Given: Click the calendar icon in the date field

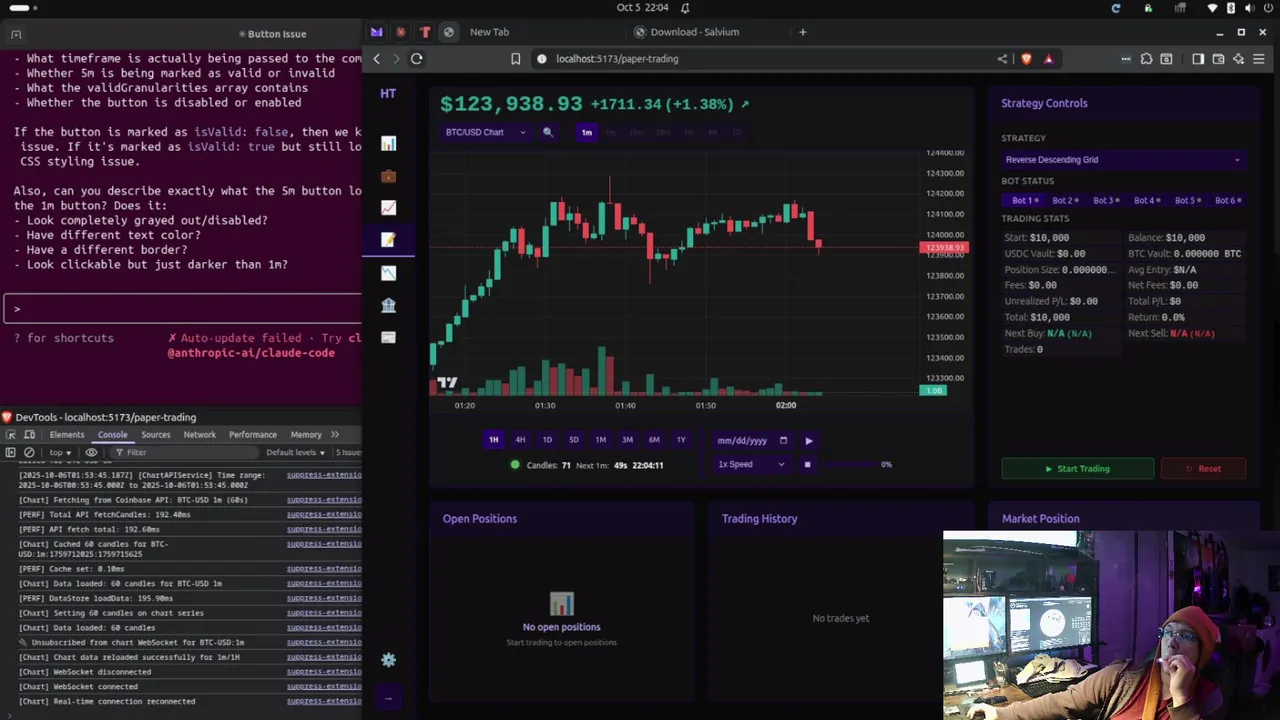Looking at the screenshot, I should click(783, 440).
